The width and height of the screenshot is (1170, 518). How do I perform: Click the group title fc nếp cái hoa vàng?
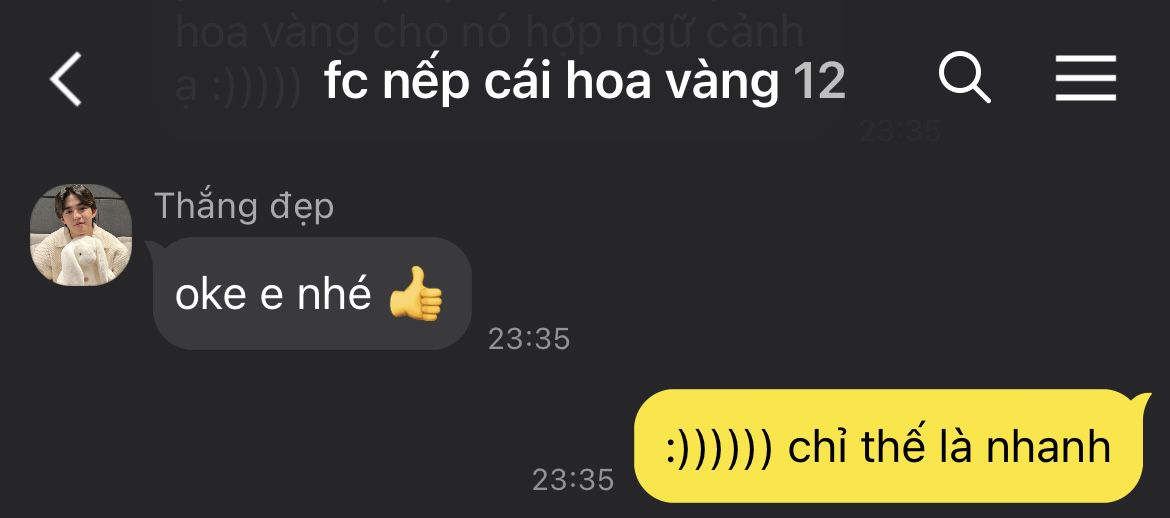551,81
